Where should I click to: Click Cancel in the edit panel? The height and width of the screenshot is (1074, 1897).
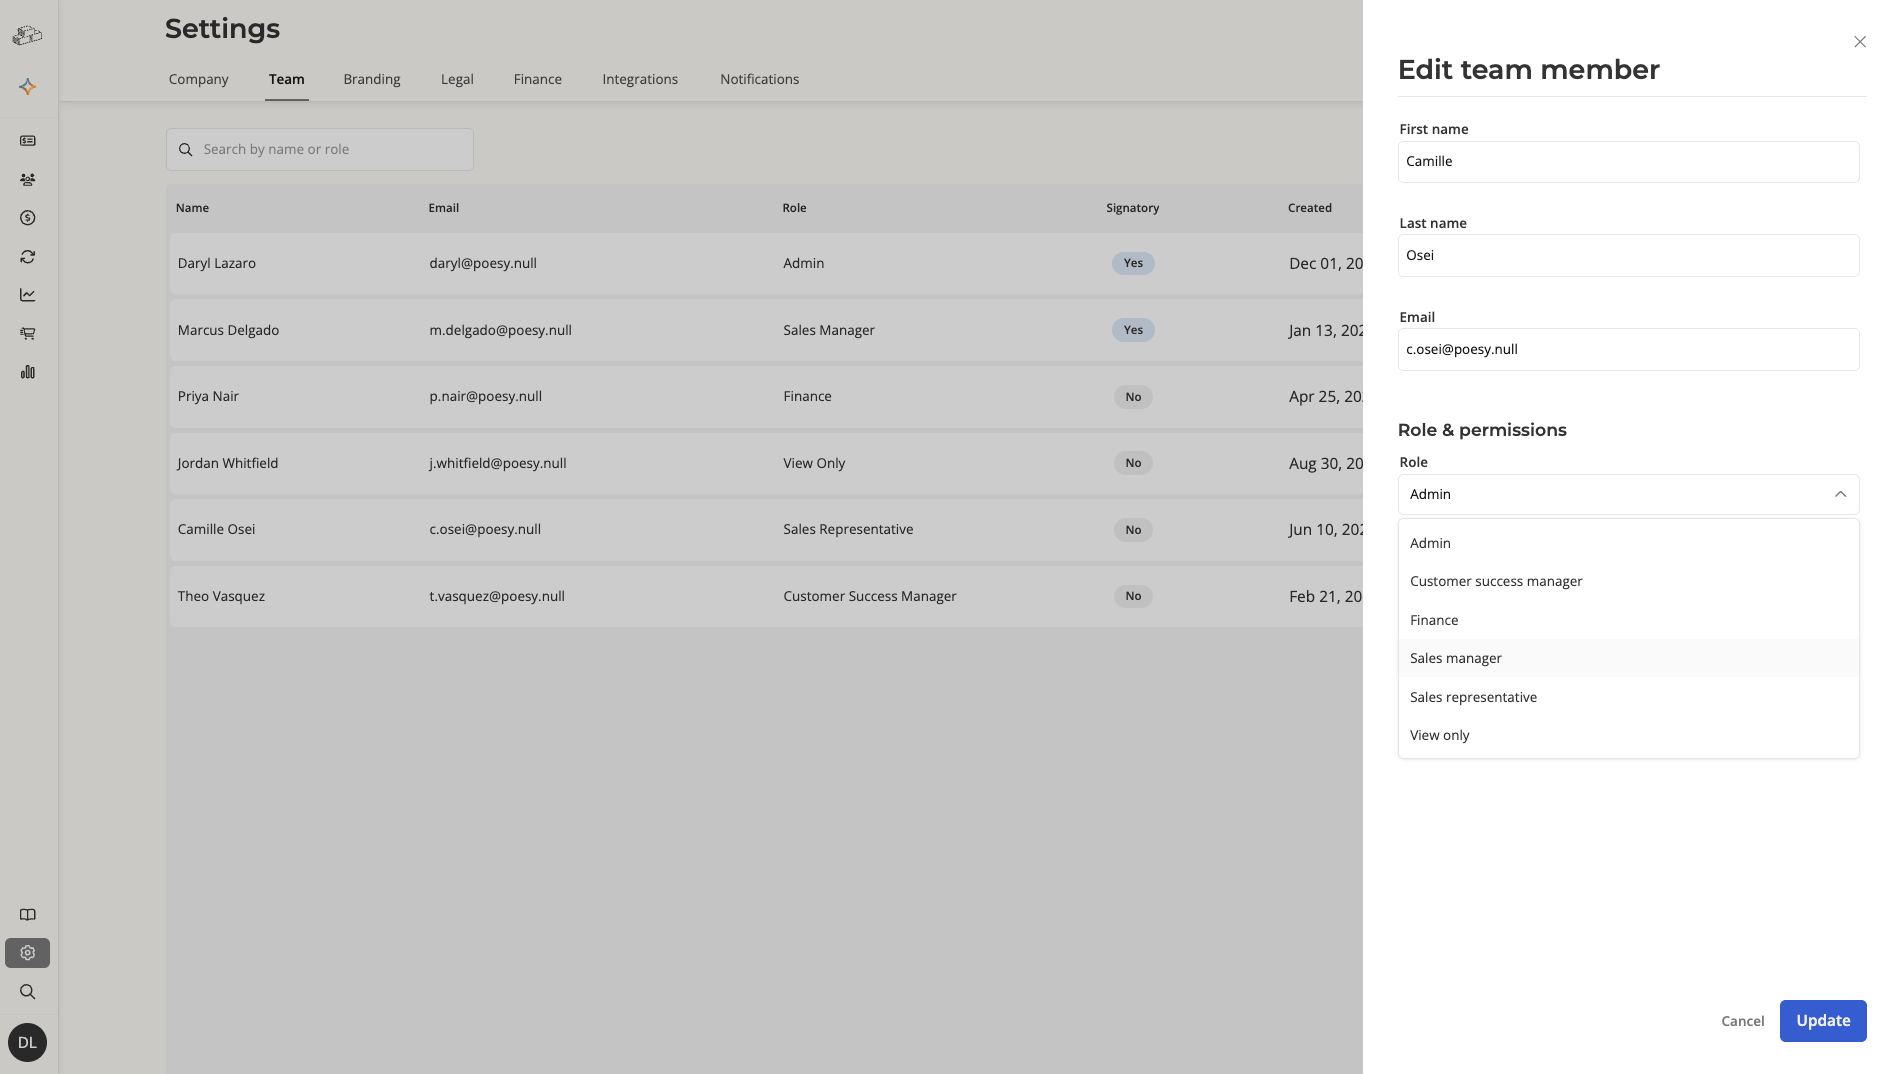(1742, 1021)
